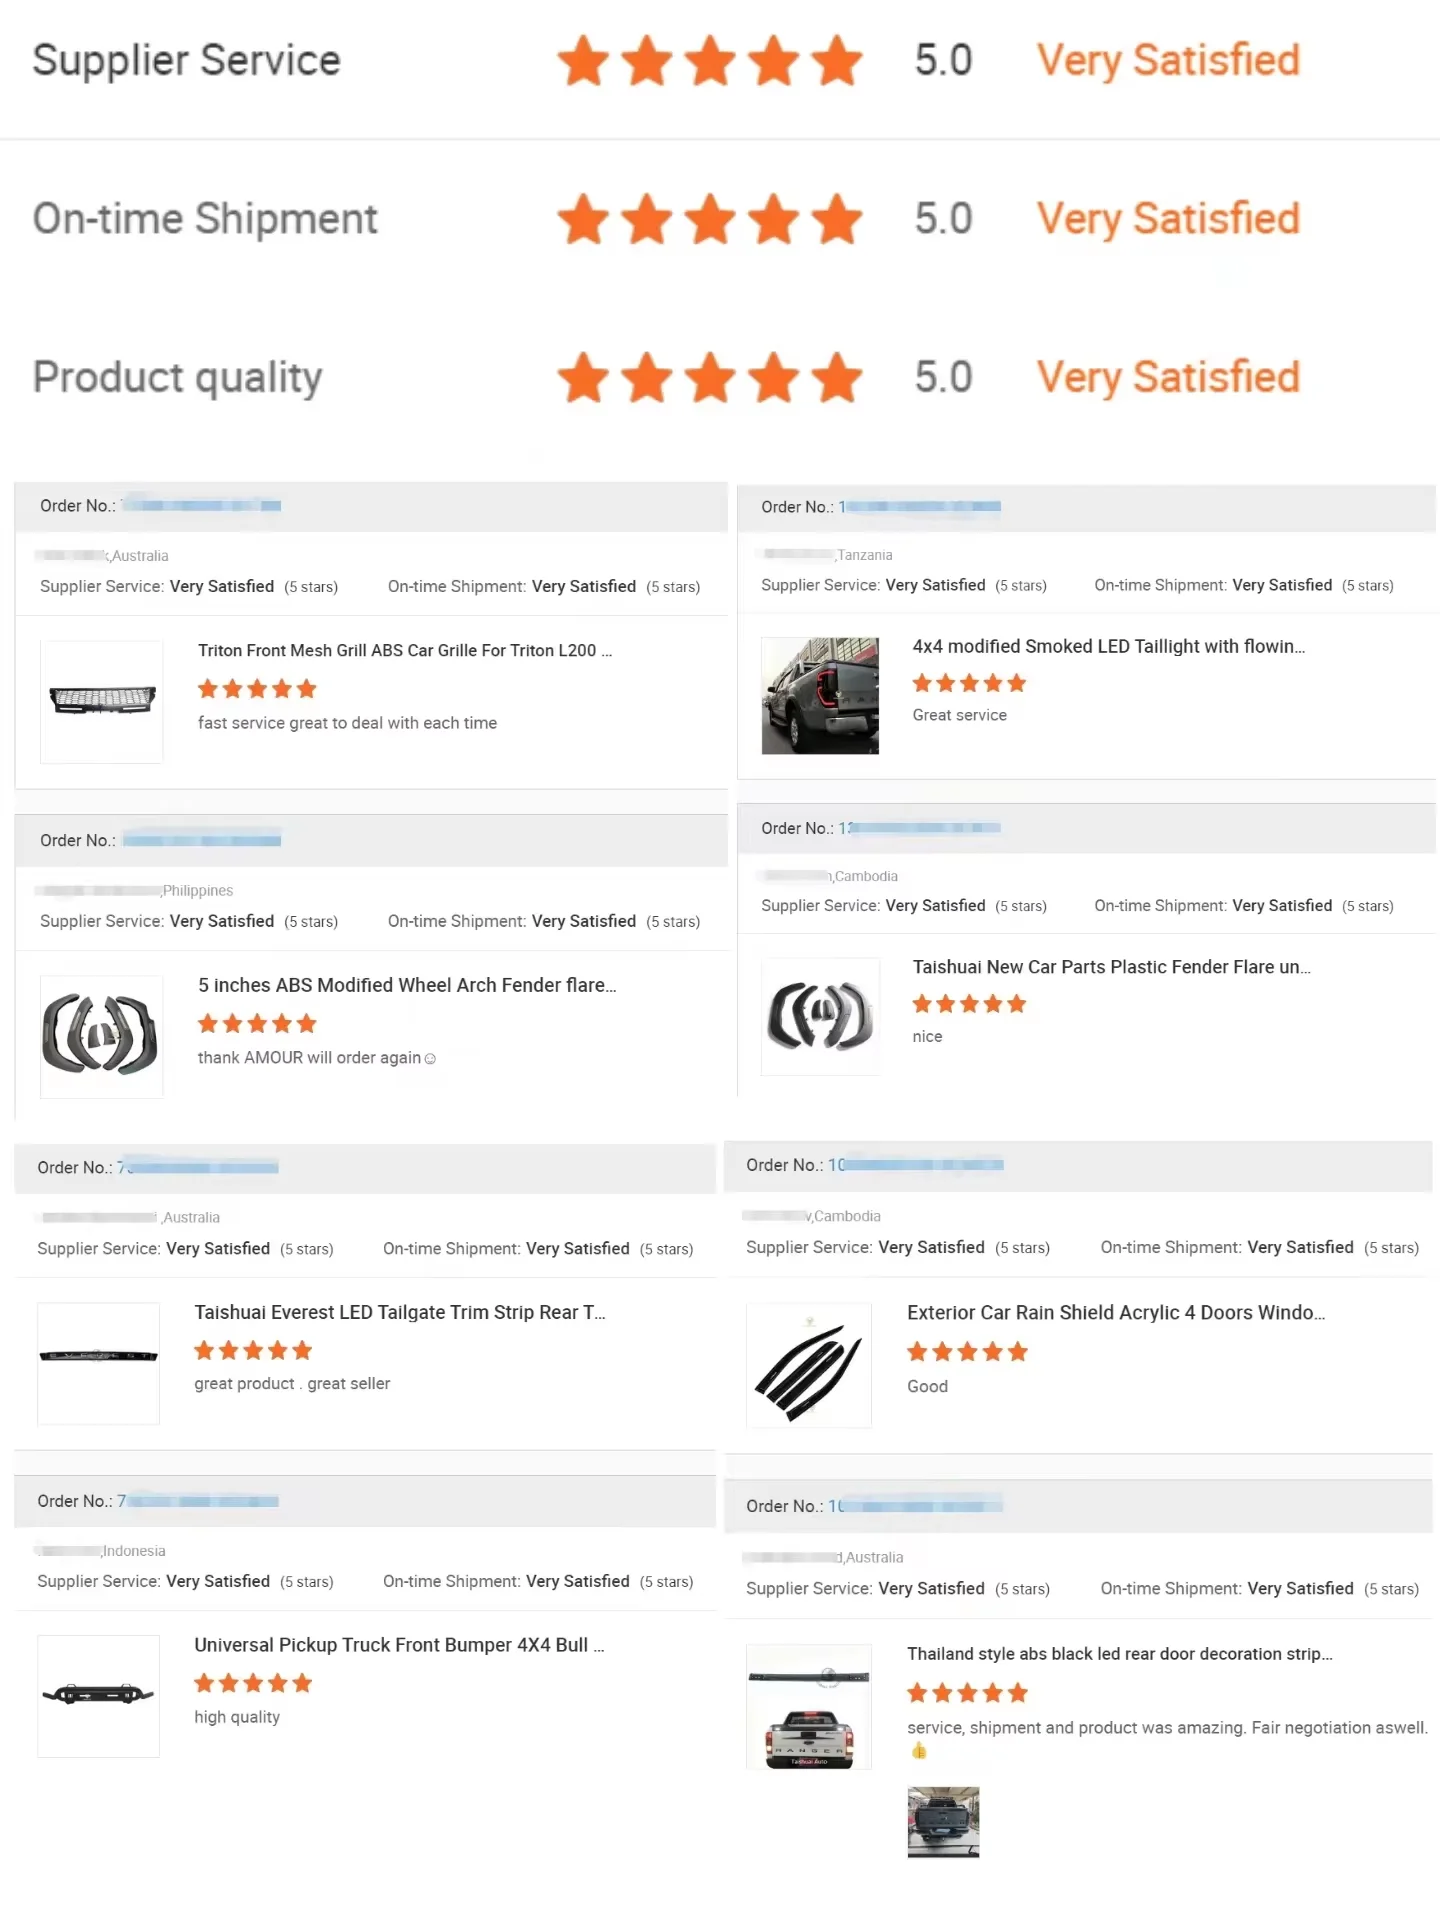Image resolution: width=1440 pixels, height=1920 pixels.
Task: Enlarge the customer-uploaded review photo of the truck
Action: pos(943,1822)
